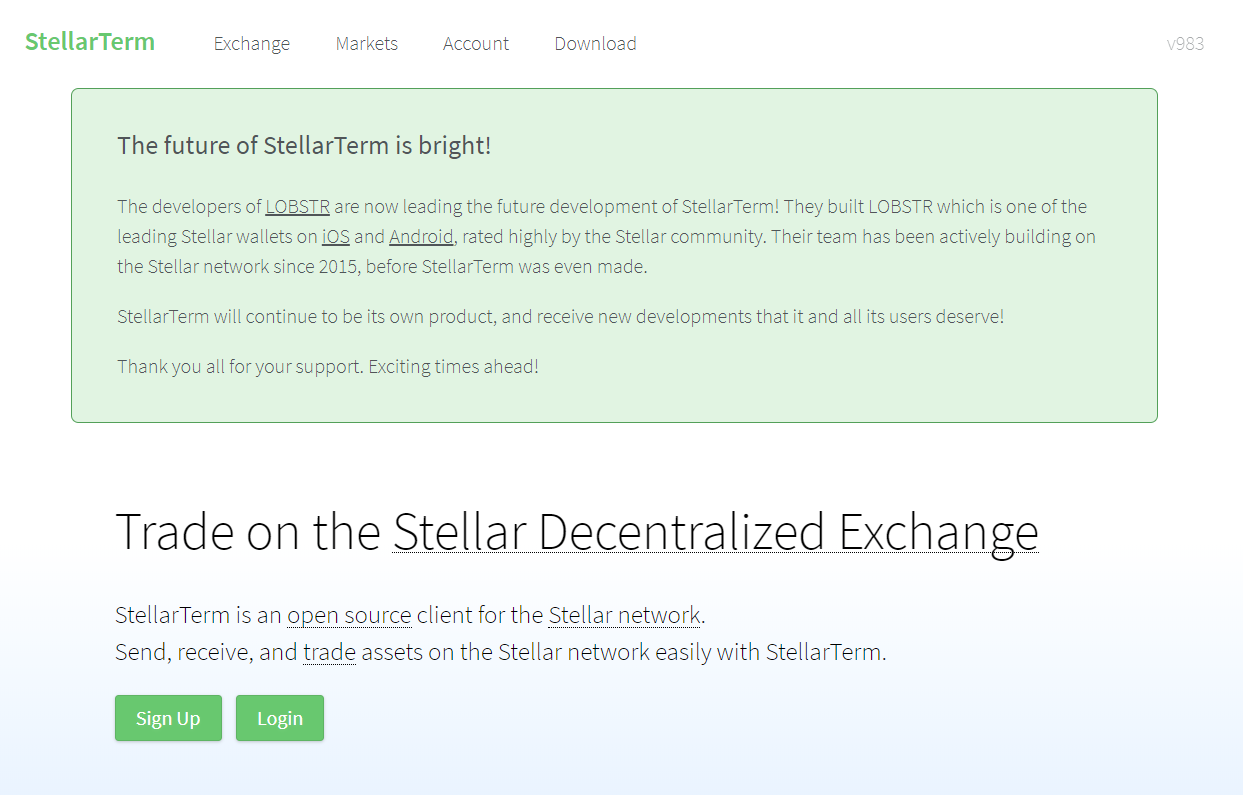Follow the LOBSTR link in the announcement
The width and height of the screenshot is (1243, 795).
pos(298,207)
